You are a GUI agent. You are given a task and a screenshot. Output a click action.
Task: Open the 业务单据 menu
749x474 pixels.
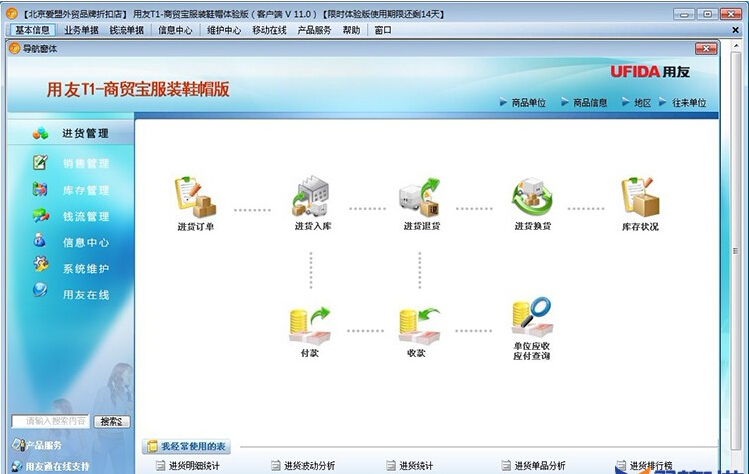[x=81, y=30]
